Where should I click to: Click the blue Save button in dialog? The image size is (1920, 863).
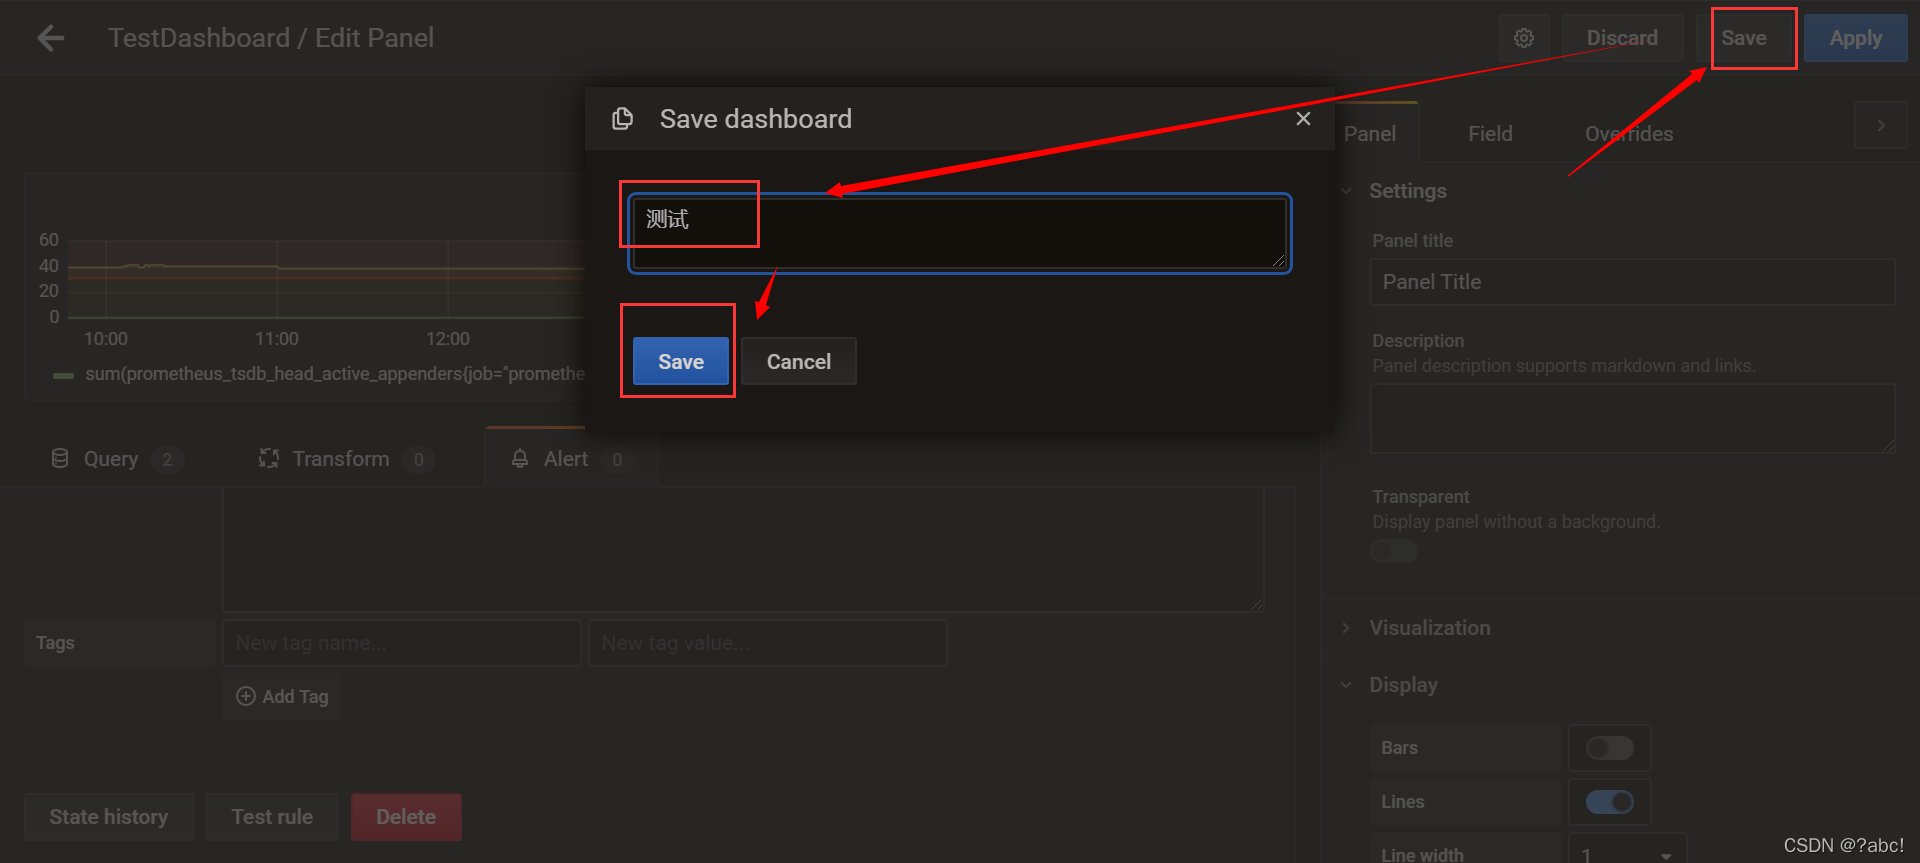(681, 361)
